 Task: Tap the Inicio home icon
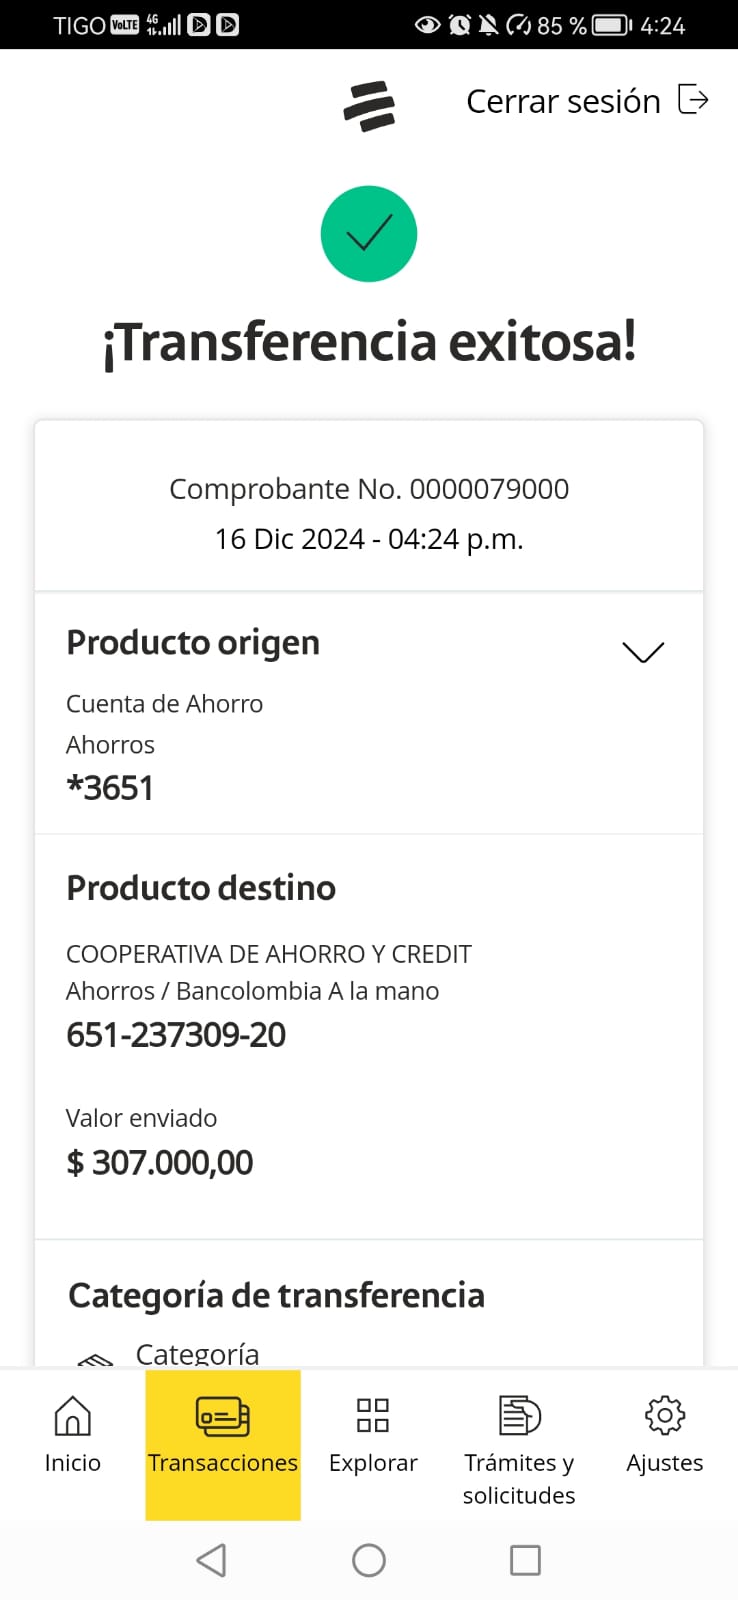(72, 1415)
